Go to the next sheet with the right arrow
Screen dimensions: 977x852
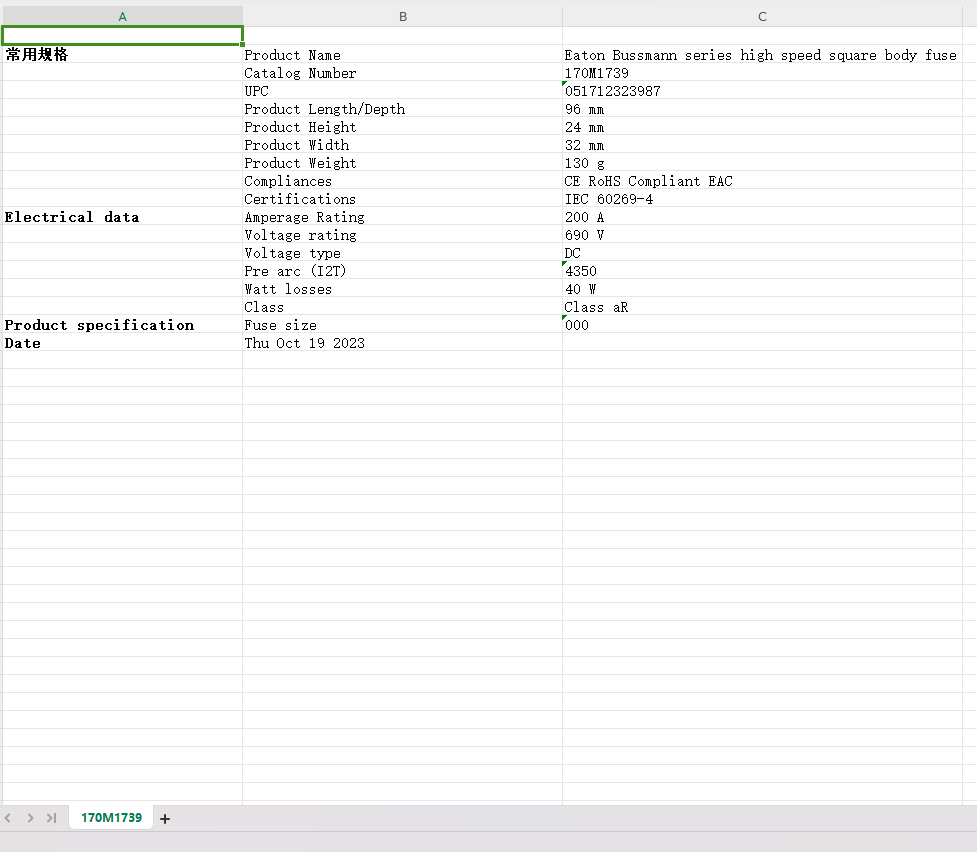click(x=30, y=818)
